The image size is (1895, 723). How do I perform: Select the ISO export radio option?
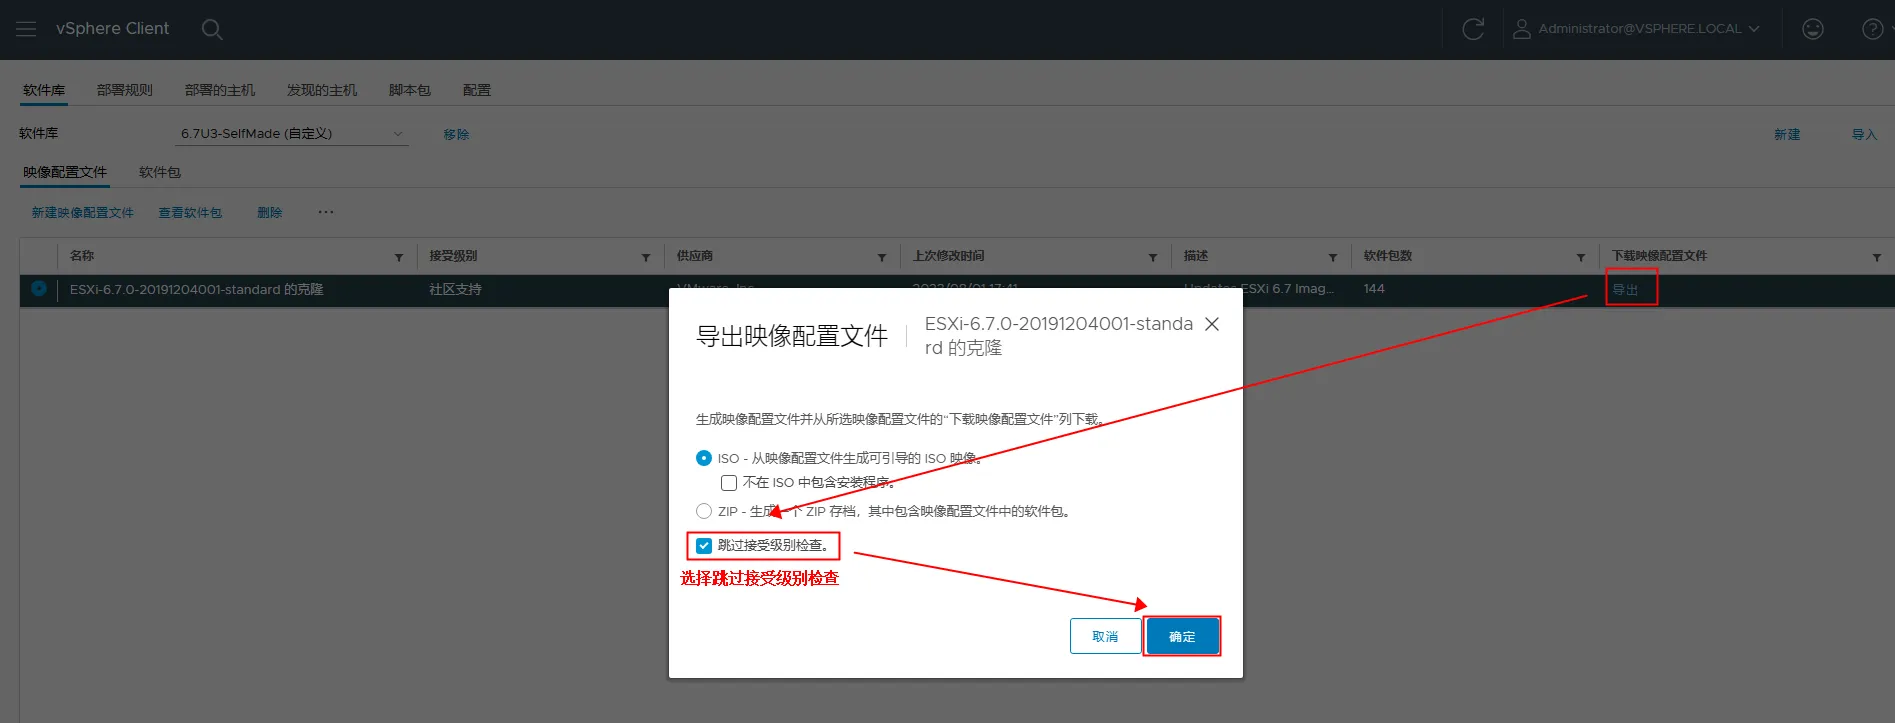[704, 458]
